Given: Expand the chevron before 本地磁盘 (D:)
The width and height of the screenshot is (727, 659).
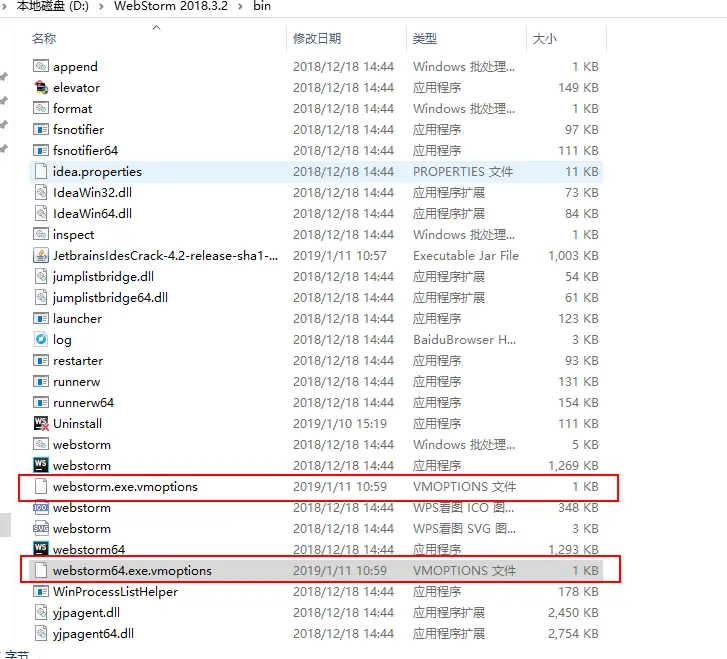Looking at the screenshot, I should [4, 6].
